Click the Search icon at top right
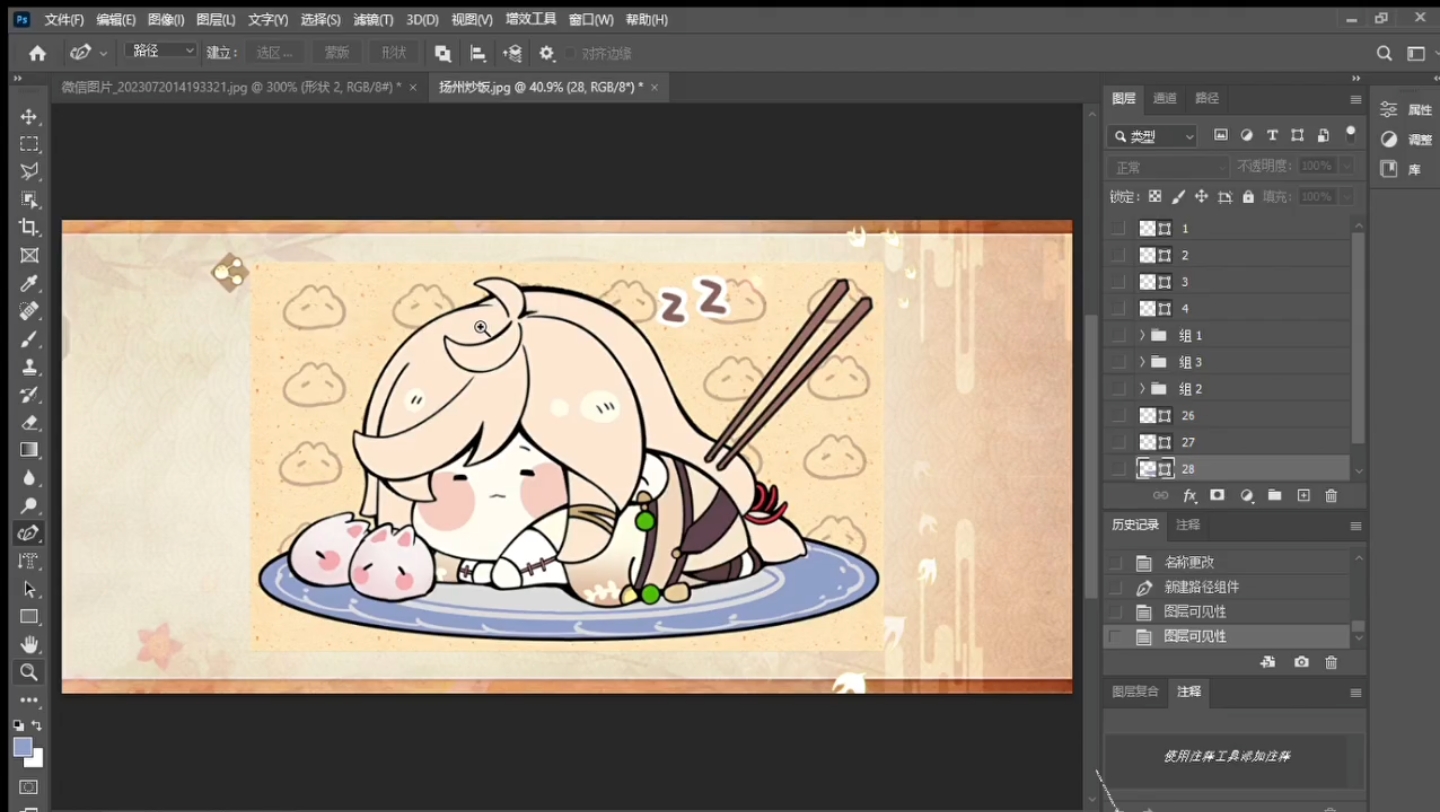Image resolution: width=1440 pixels, height=812 pixels. click(1384, 53)
